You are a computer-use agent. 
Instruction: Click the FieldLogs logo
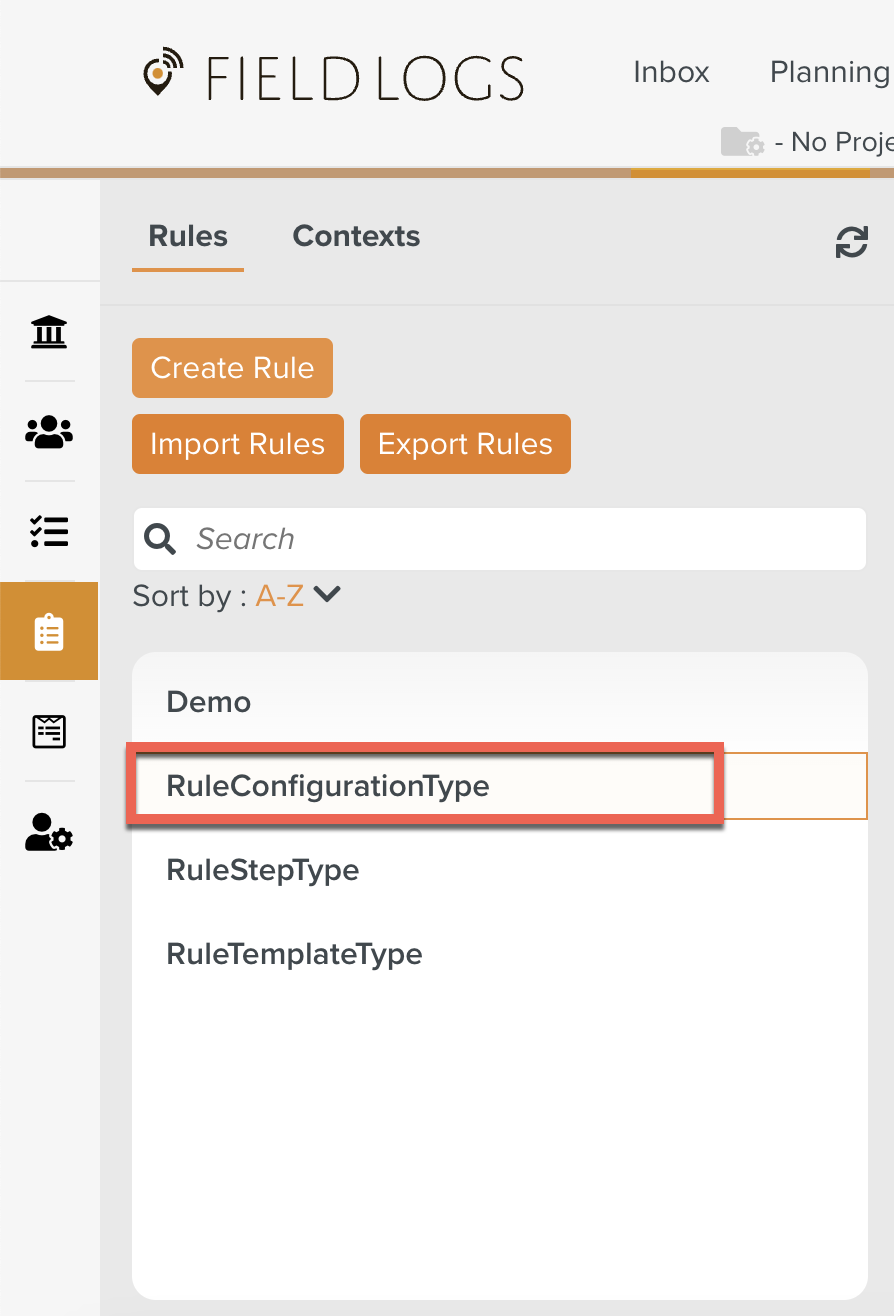pyautogui.click(x=334, y=77)
